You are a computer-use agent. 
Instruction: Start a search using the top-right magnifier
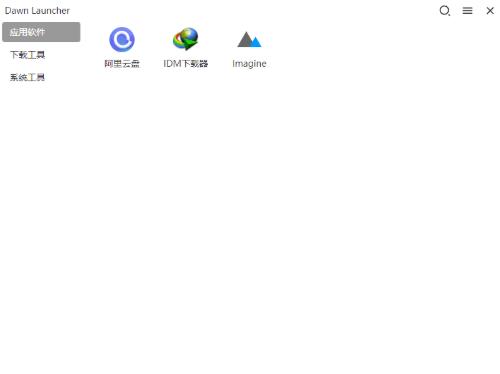tap(445, 11)
